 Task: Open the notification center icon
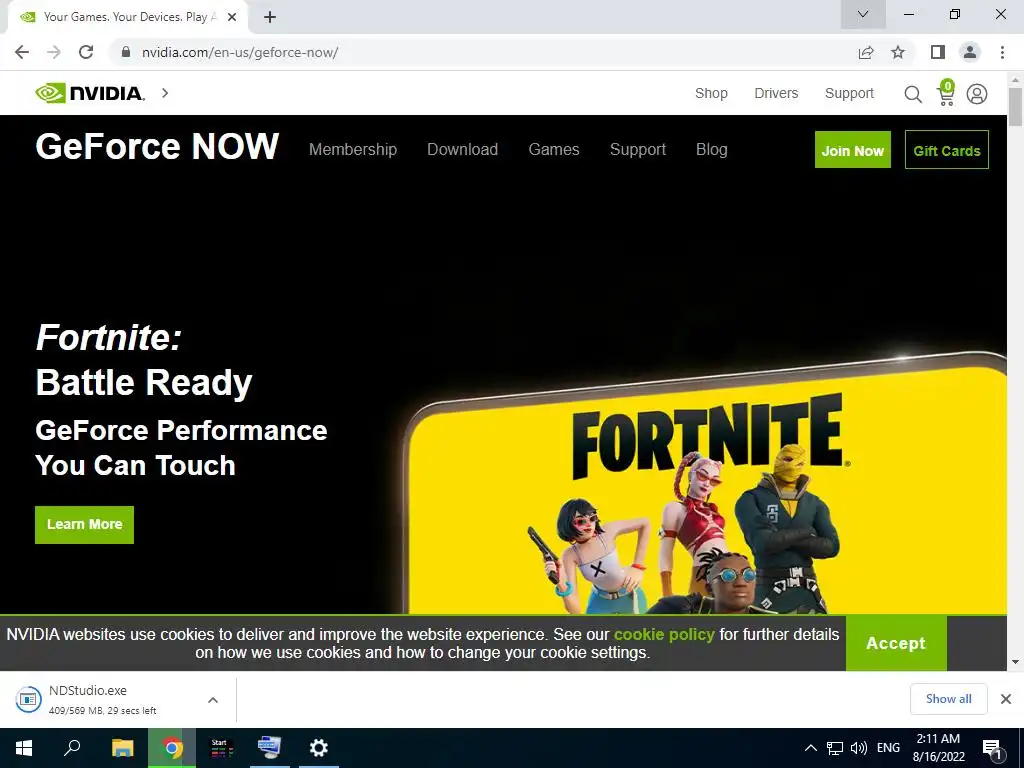[993, 748]
